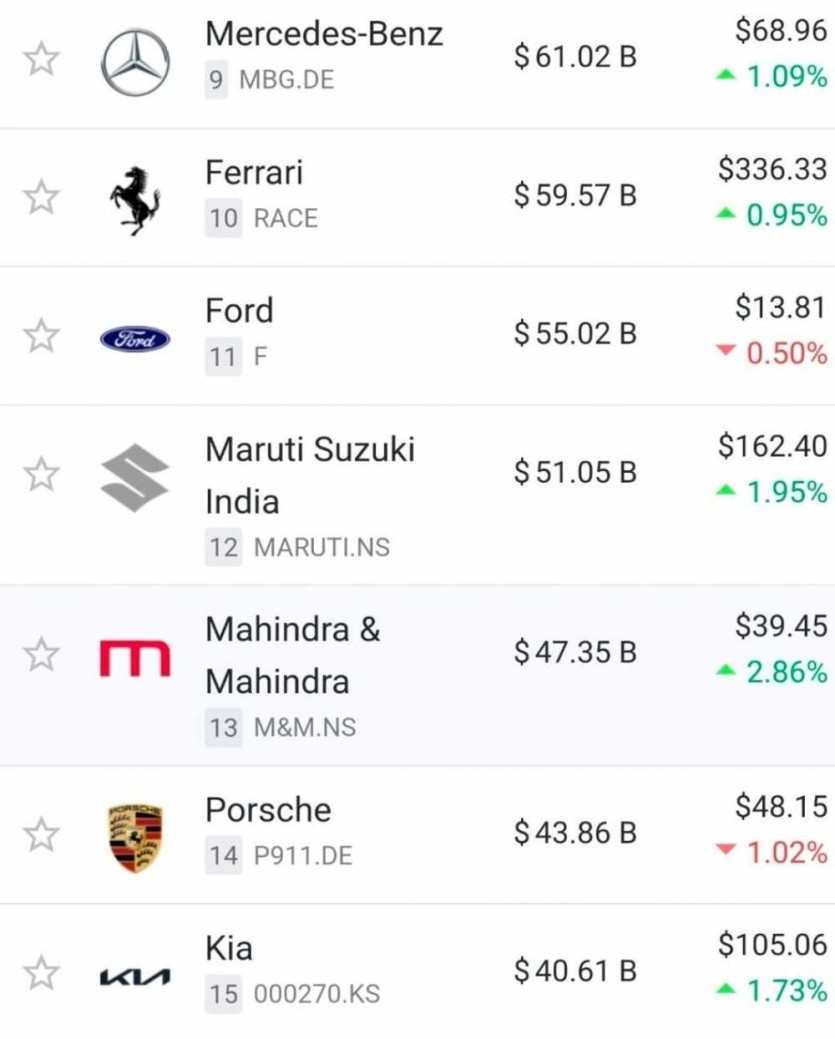Toggle the Kia favorite star
The height and width of the screenshot is (1039, 835).
(x=41, y=972)
